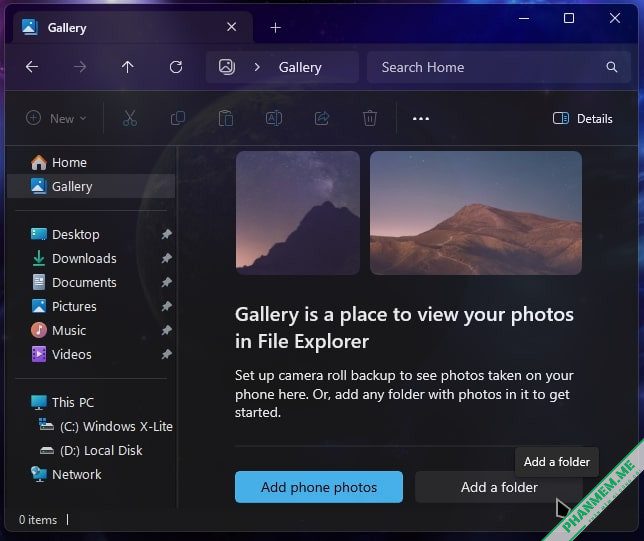Screen dimensions: 644x541
Task: Open Videos in the sidebar
Action: click(x=91, y=355)
